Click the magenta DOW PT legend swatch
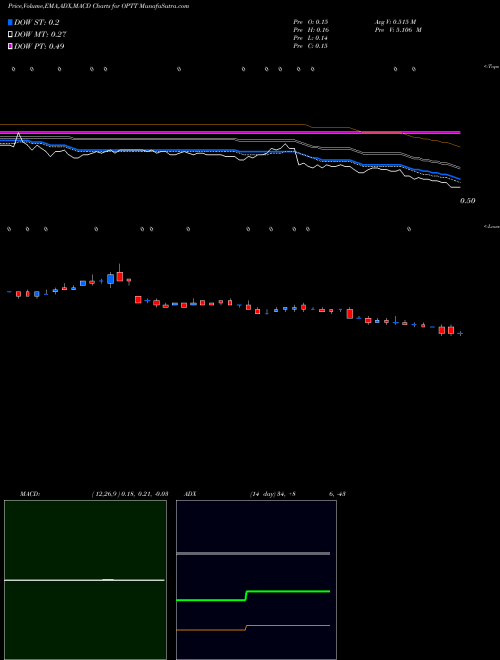 (10, 46)
